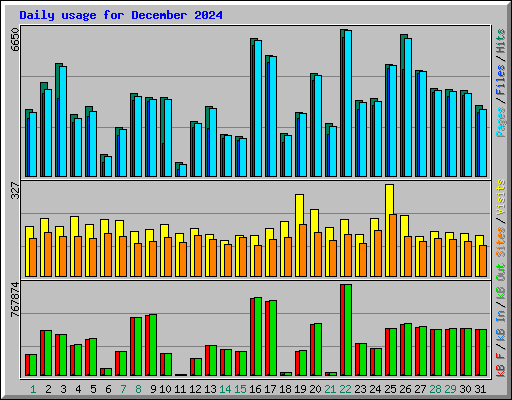Click the green kB bar for day 9

(153, 345)
